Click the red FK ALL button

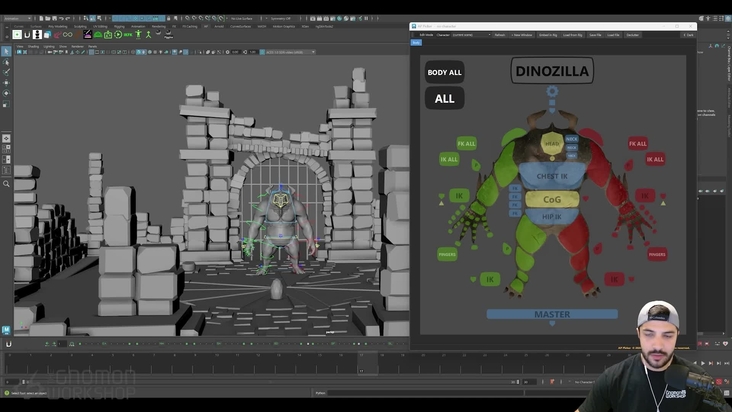tap(638, 144)
